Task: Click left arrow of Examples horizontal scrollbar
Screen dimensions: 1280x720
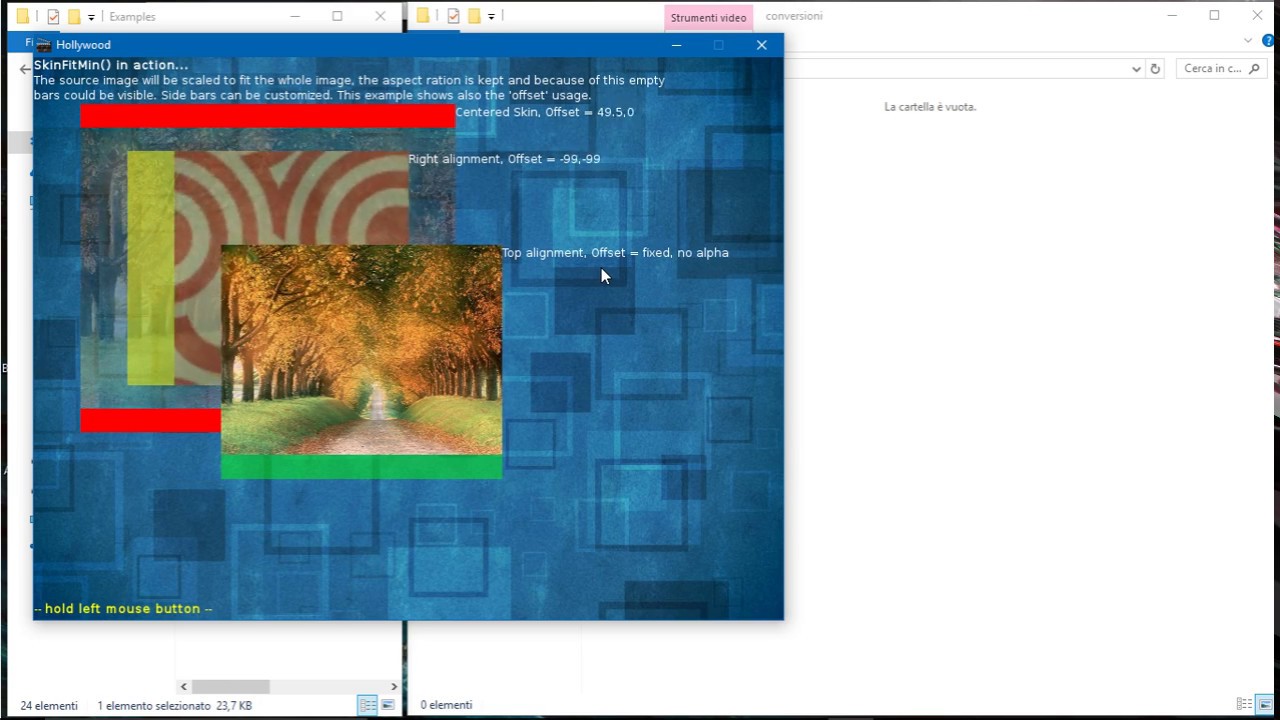Action: (x=183, y=686)
